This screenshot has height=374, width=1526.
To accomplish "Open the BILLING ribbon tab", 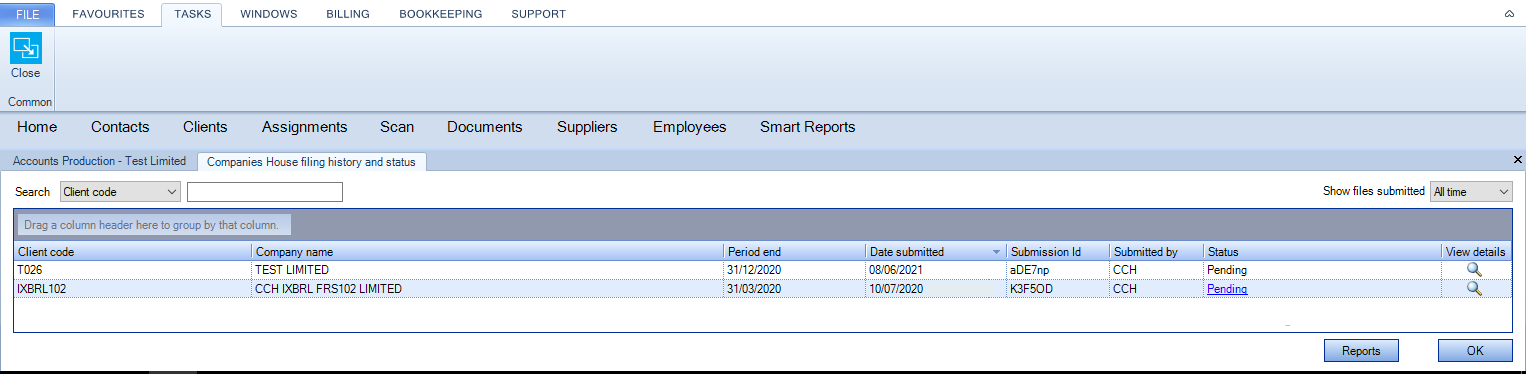I will pos(348,14).
